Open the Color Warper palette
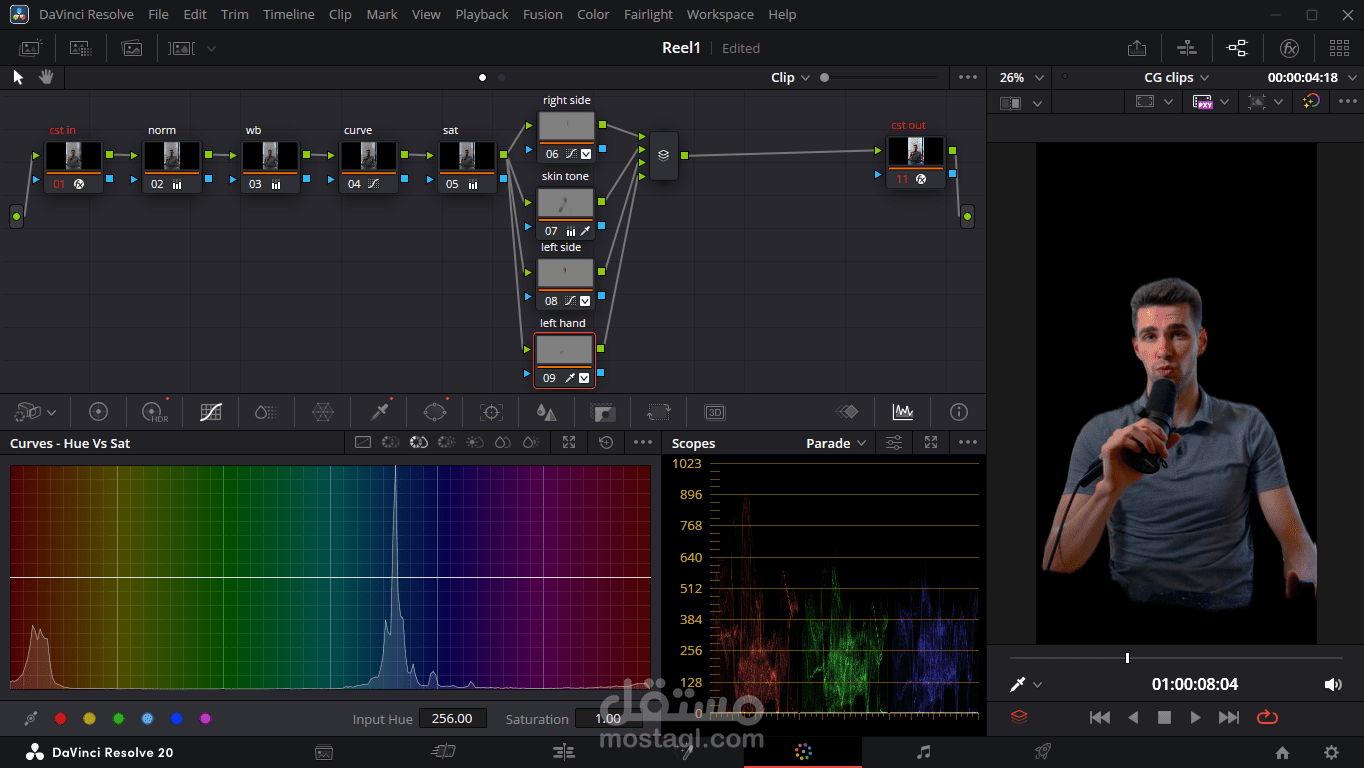 323,412
